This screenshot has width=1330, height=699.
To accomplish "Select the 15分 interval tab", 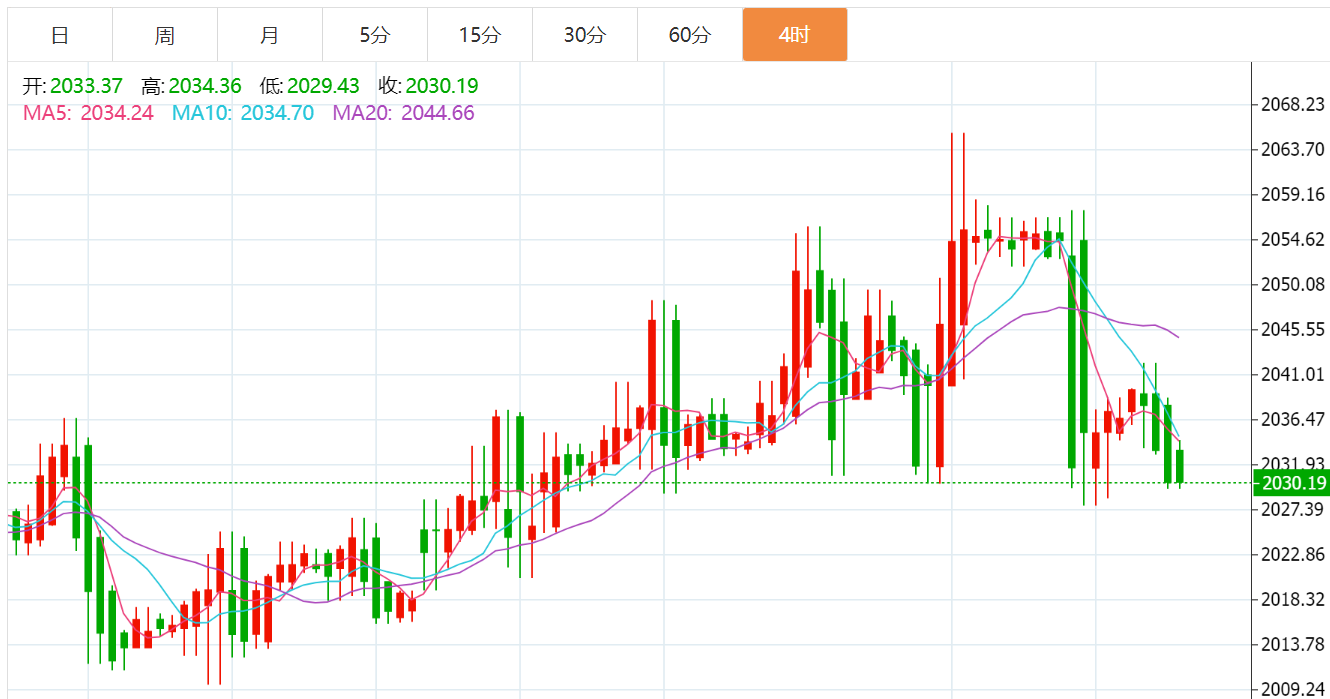I will [x=480, y=35].
